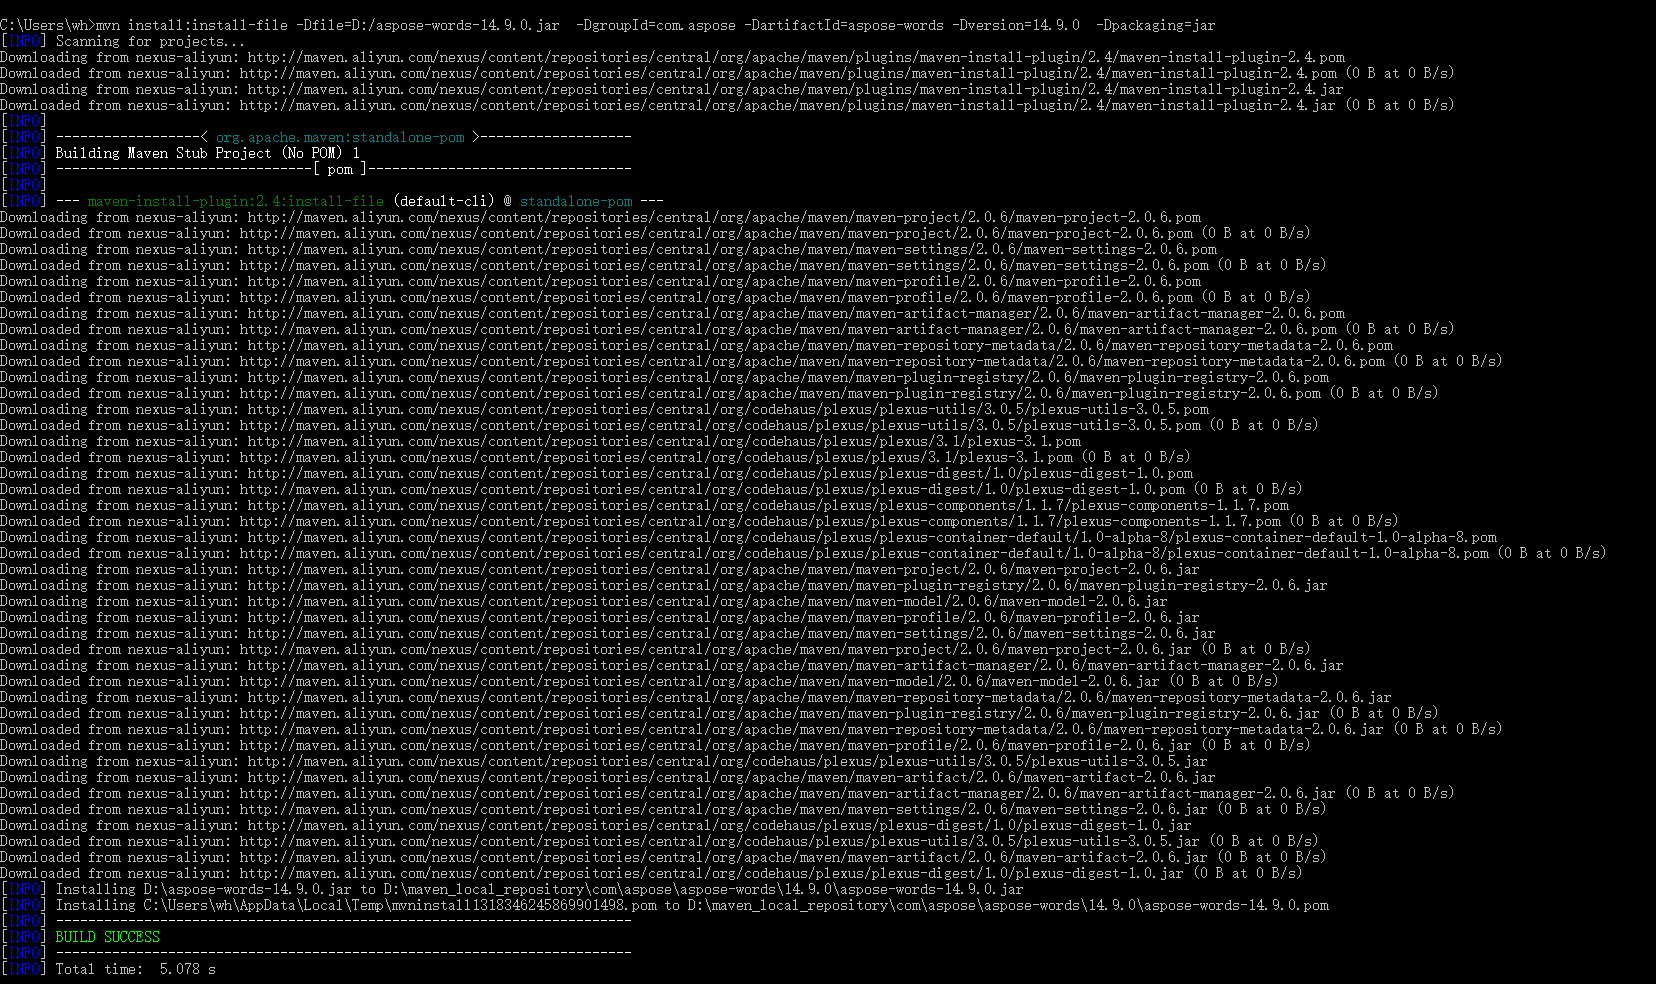Click the Downloaded line for maven-artifact-manager-2.0.6.pom
The height and width of the screenshot is (984, 1656).
[x=727, y=329]
